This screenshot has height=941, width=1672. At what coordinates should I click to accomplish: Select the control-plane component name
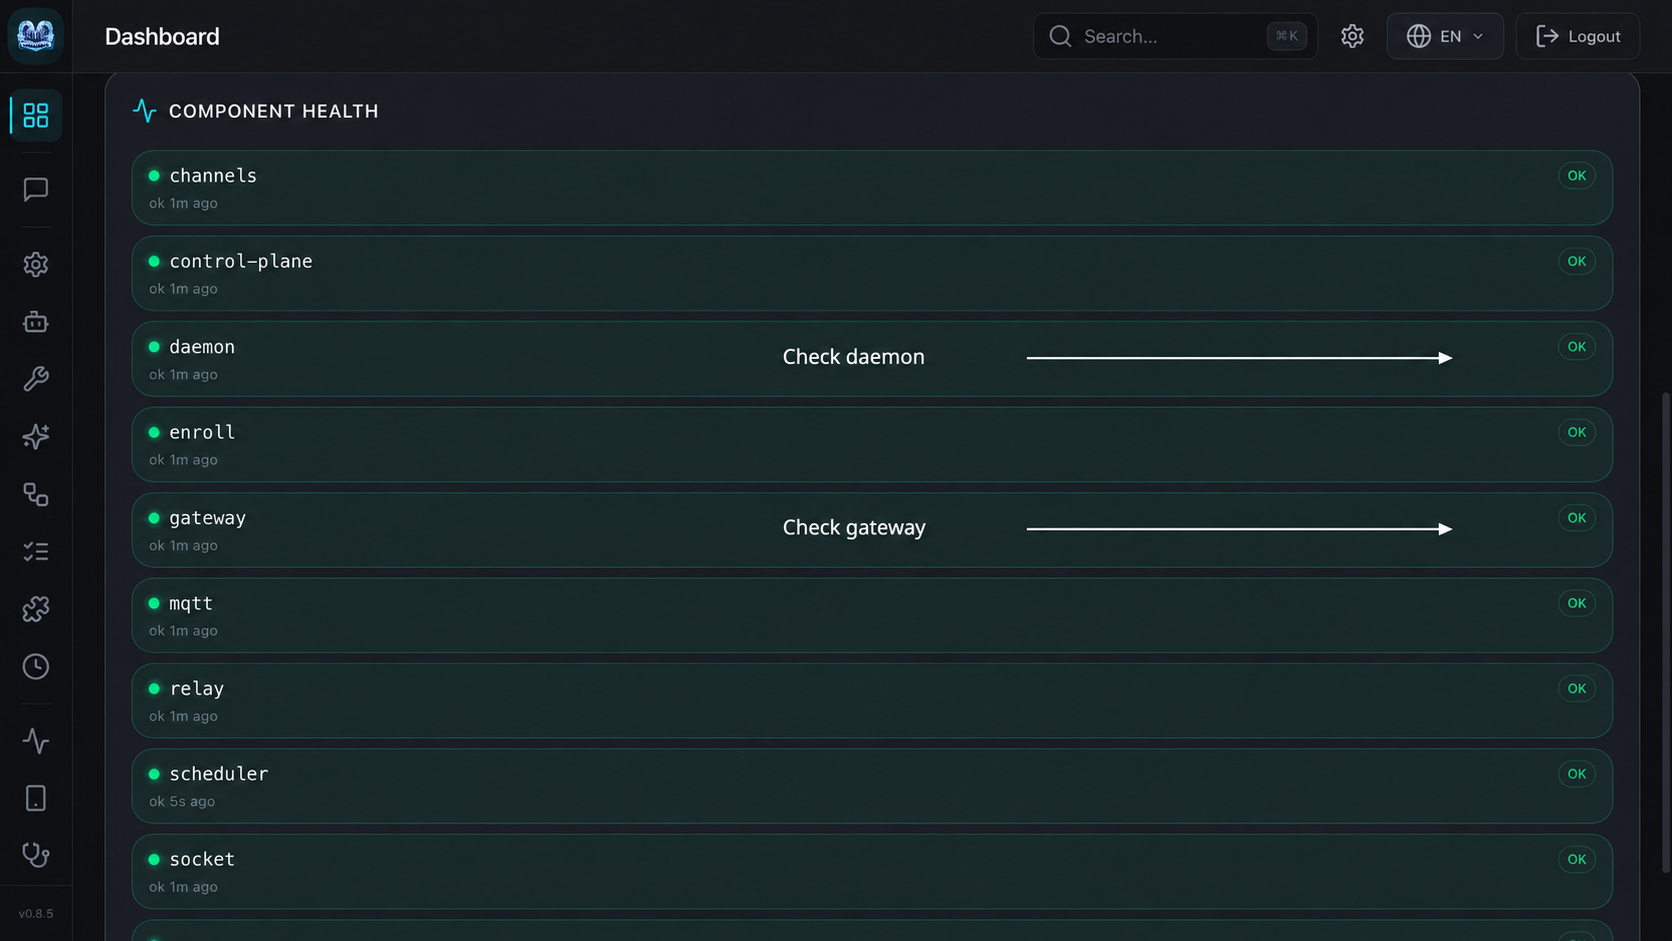tap(241, 261)
